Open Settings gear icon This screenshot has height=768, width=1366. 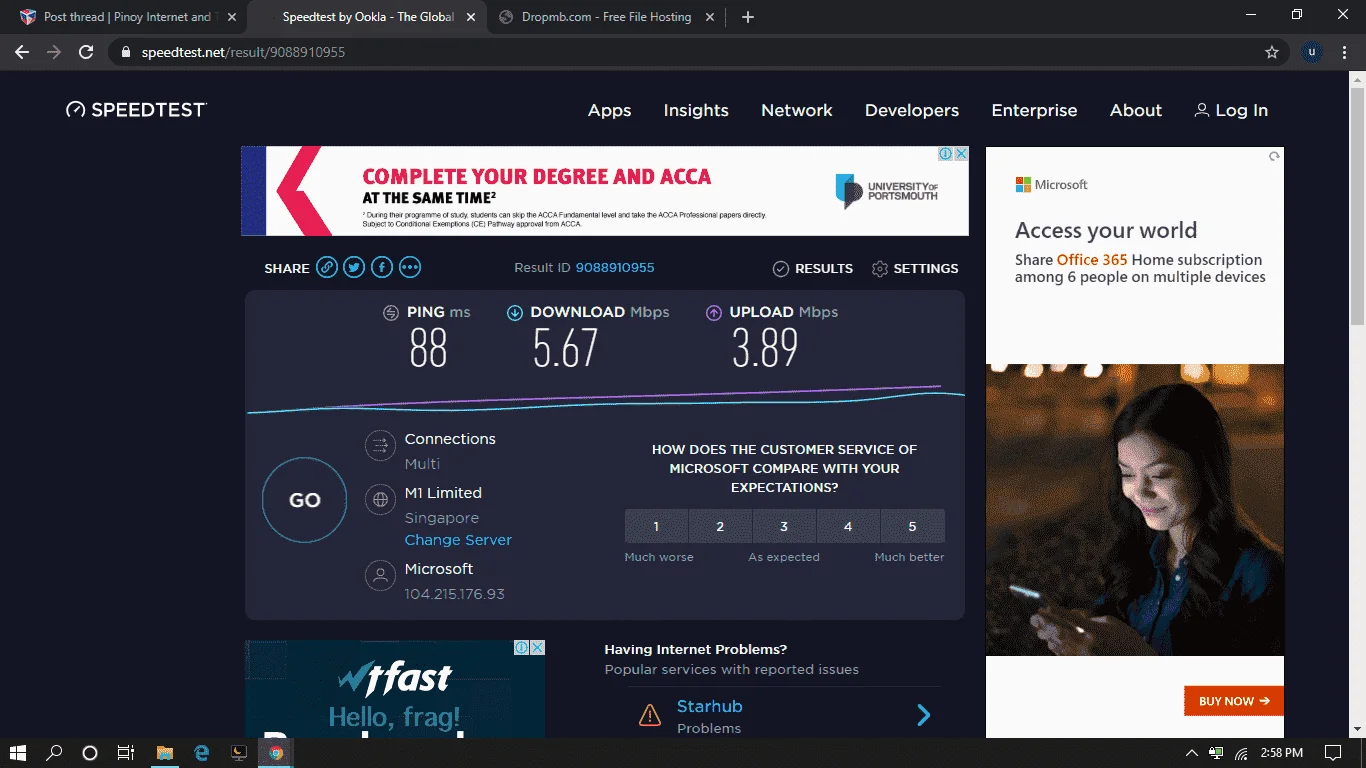[880, 269]
